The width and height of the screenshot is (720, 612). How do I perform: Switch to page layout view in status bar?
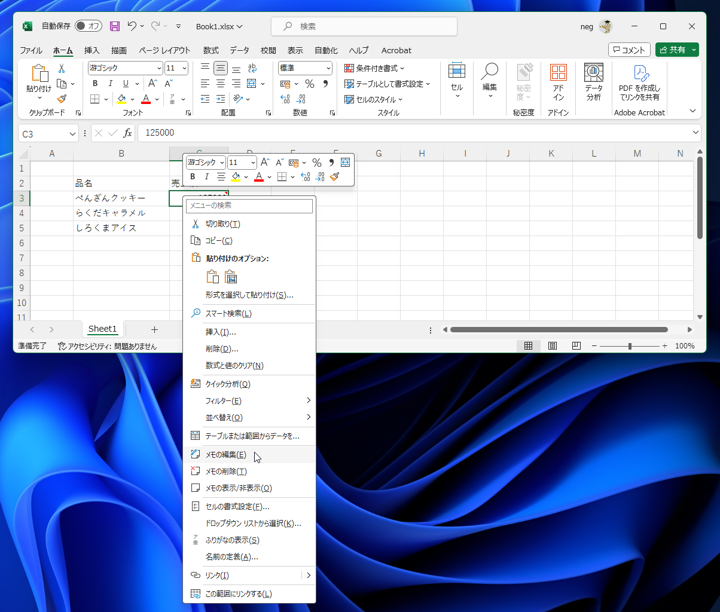coord(552,346)
